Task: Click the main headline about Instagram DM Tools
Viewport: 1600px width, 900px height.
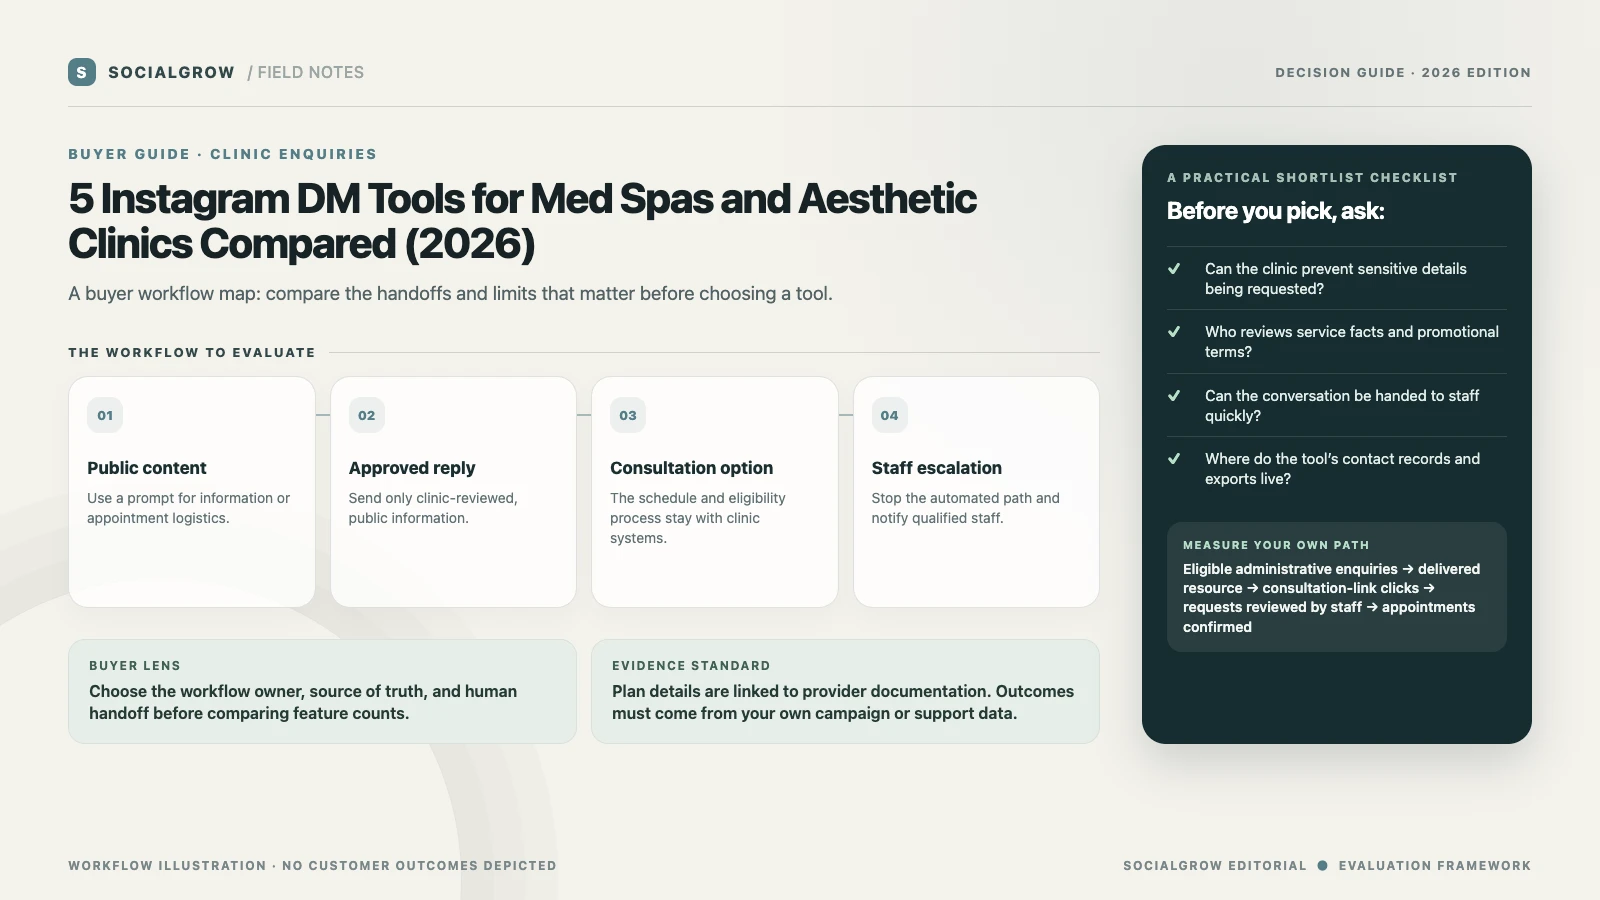Action: click(x=522, y=221)
